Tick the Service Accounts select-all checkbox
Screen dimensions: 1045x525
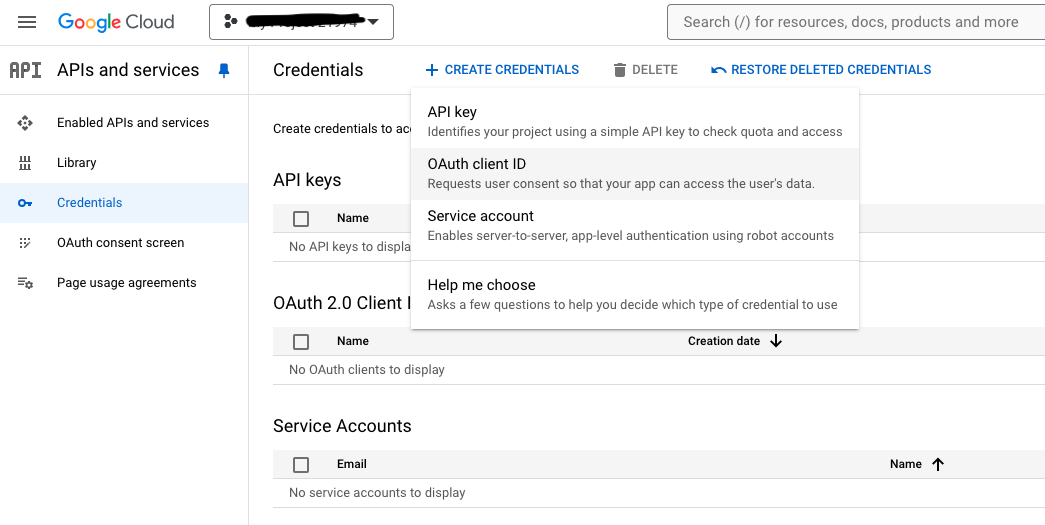[x=301, y=465]
